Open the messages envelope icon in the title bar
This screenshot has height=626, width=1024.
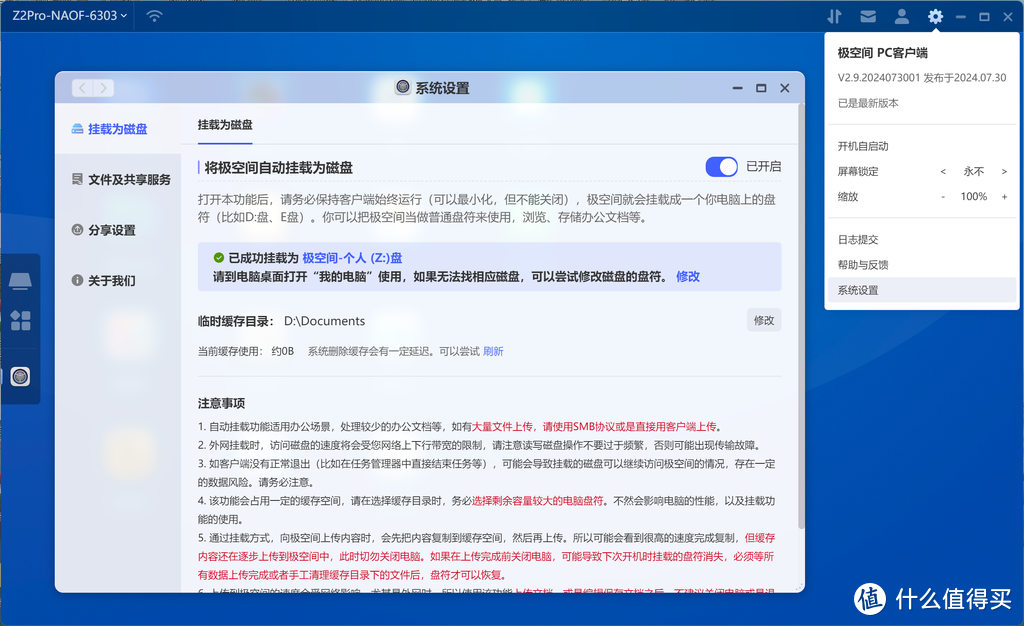pos(867,16)
